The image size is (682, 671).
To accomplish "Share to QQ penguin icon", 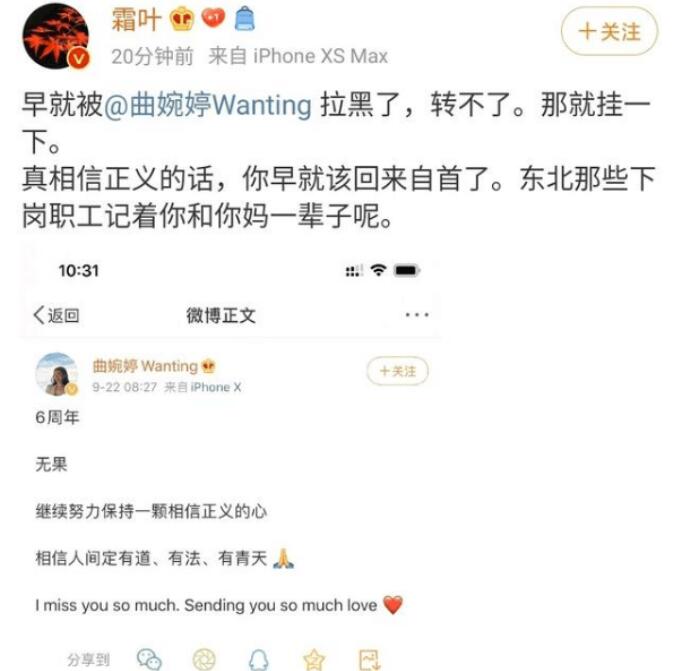I will (258, 660).
